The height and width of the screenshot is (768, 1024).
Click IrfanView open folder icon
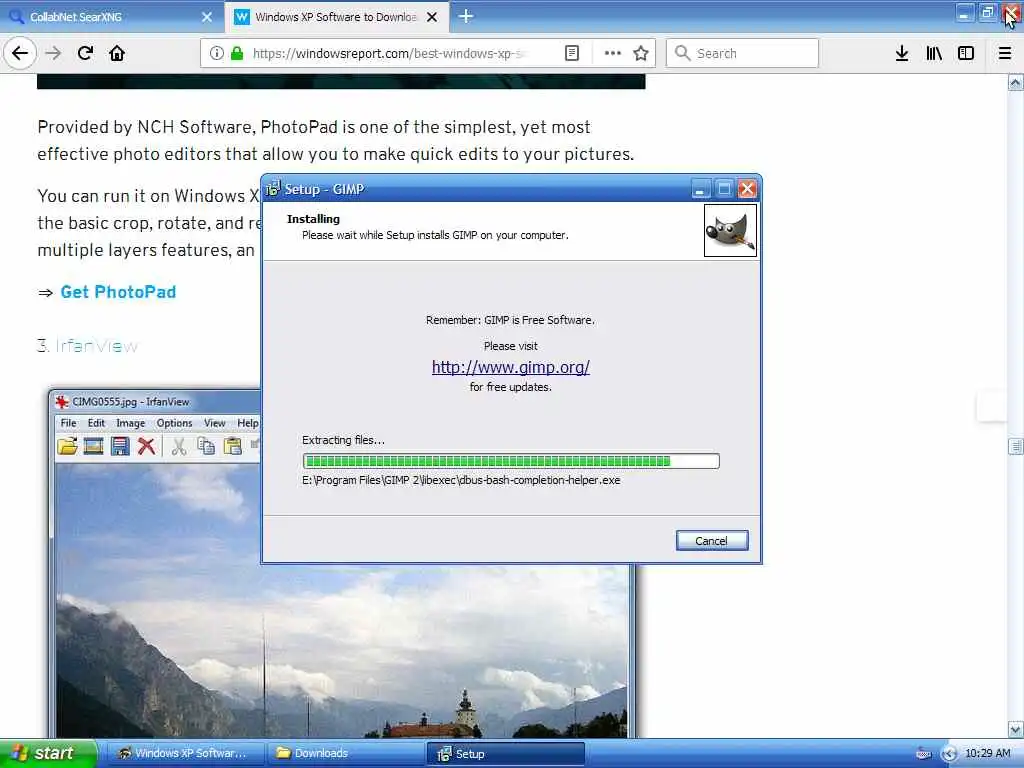pos(67,446)
